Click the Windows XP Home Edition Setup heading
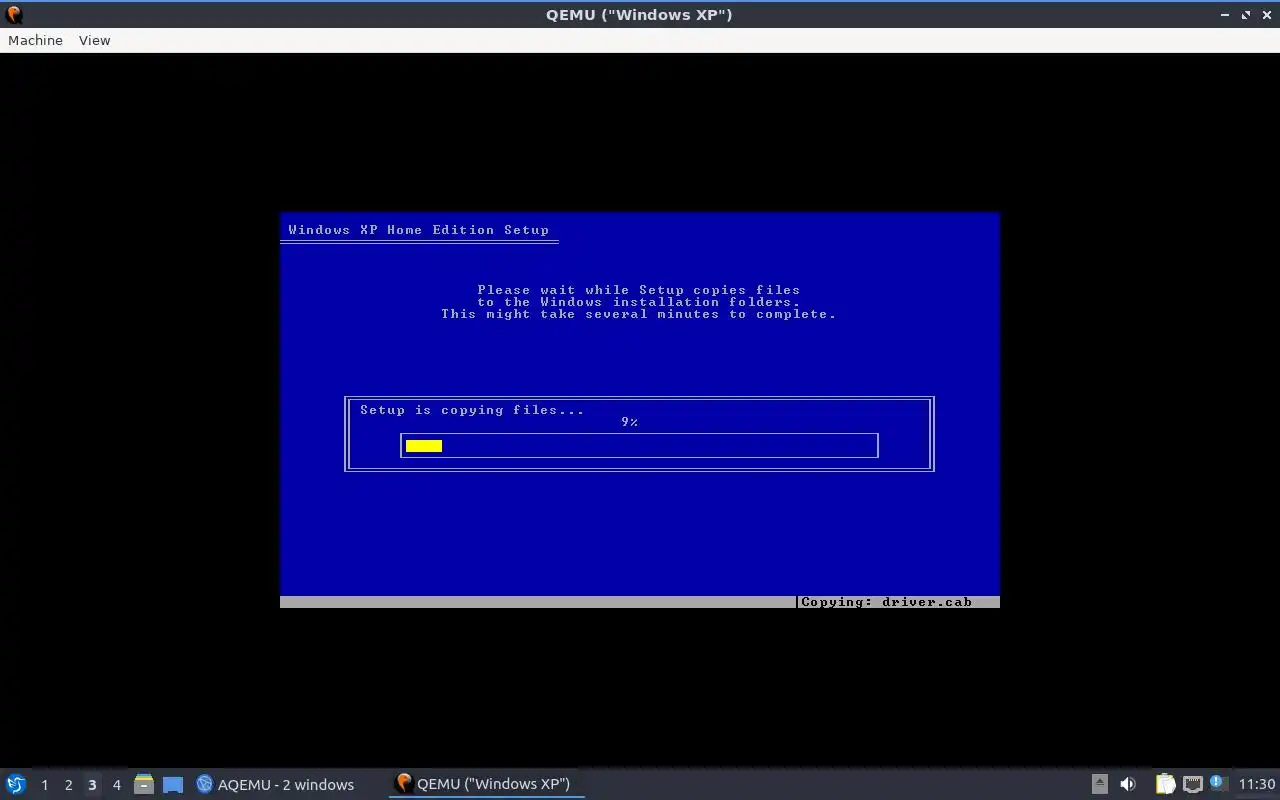Viewport: 1280px width, 800px height. [419, 230]
